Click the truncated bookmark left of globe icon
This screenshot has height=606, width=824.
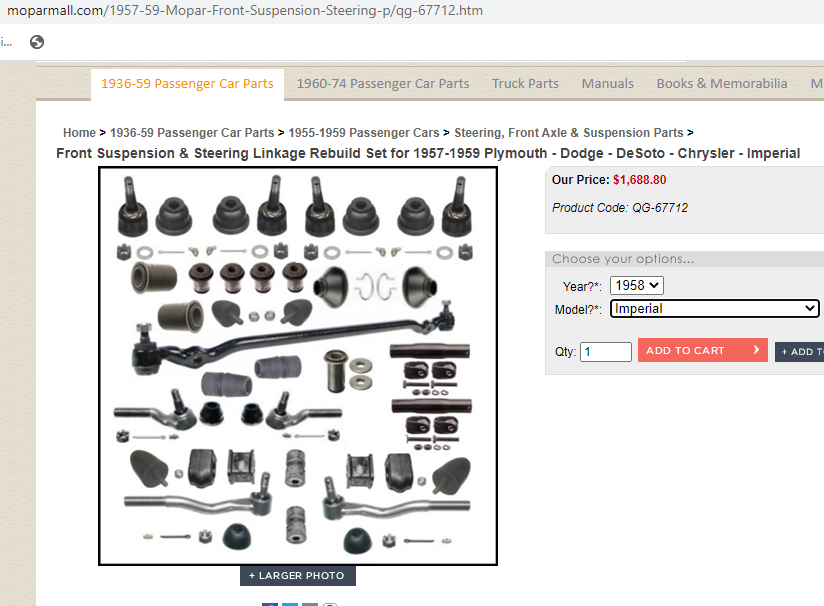6,42
